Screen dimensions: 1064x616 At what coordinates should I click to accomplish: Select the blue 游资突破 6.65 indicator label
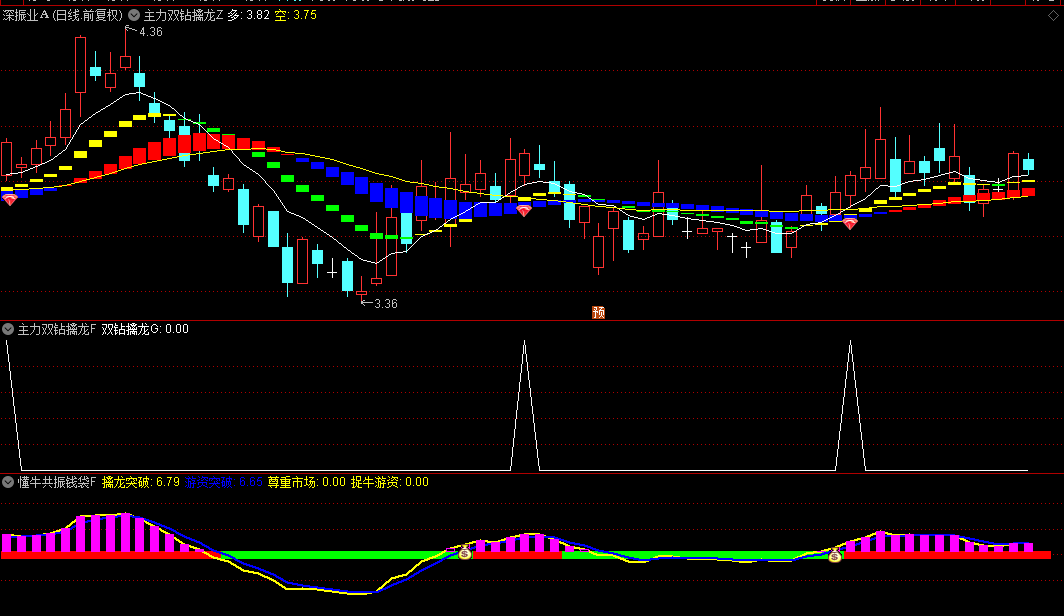224,482
